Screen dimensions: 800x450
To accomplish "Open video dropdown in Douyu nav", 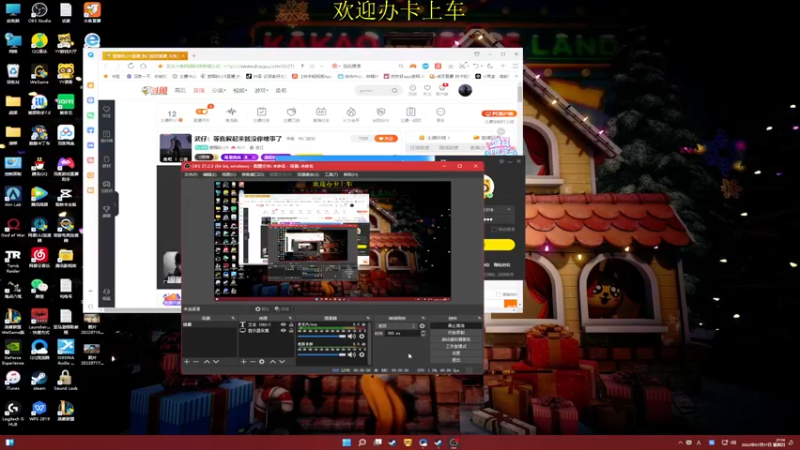I will pos(241,90).
